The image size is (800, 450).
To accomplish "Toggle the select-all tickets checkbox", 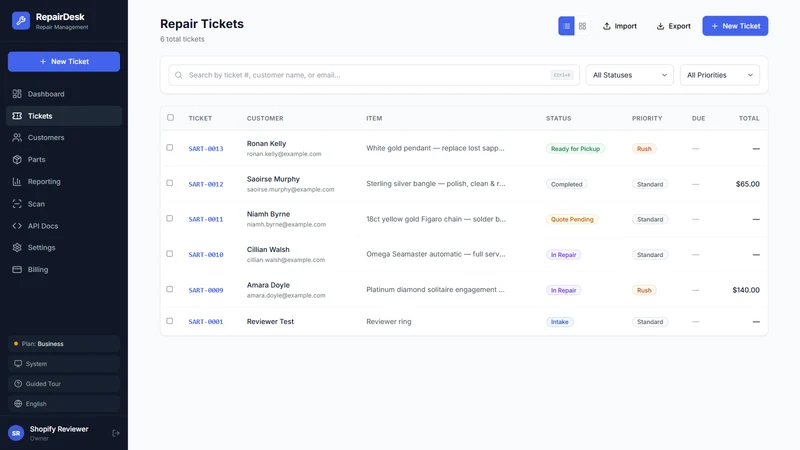I will tap(170, 117).
